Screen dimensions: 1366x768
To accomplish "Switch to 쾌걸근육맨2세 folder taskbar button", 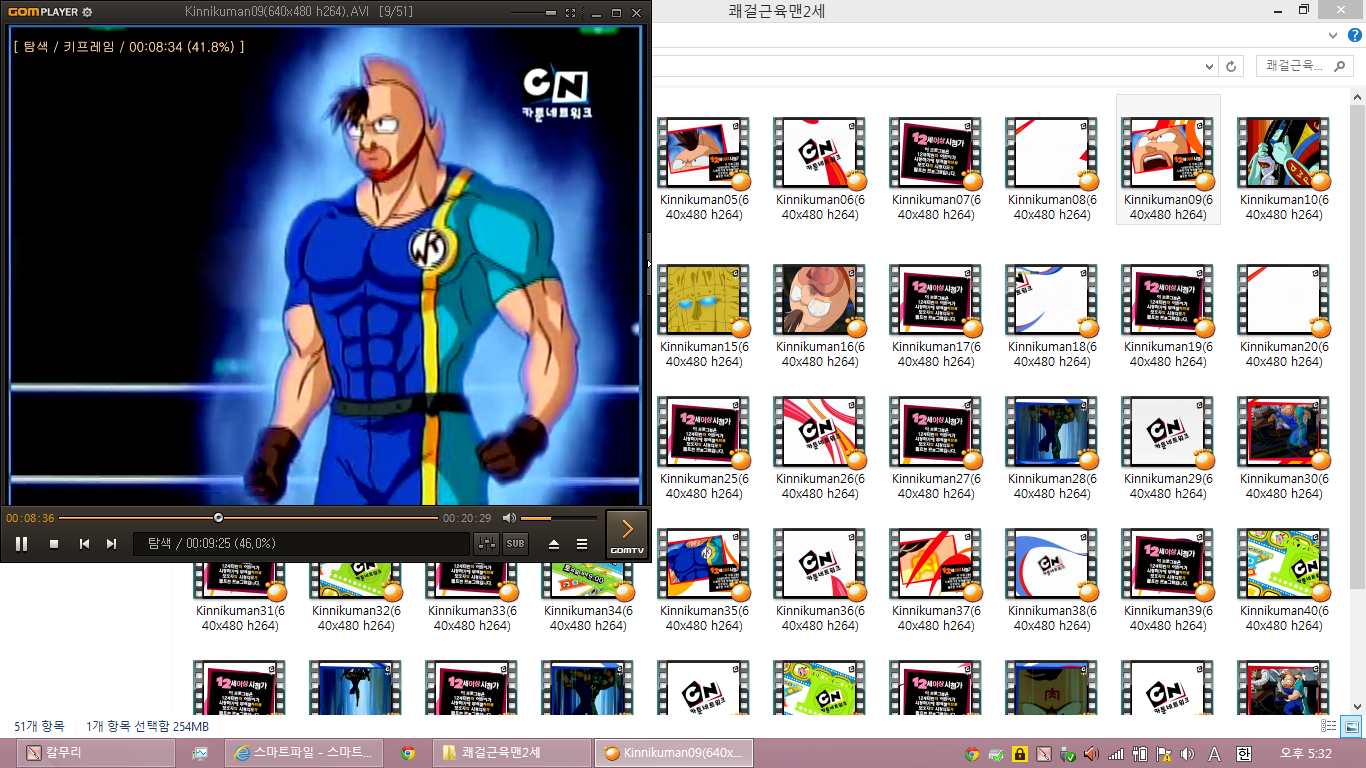I will 513,753.
